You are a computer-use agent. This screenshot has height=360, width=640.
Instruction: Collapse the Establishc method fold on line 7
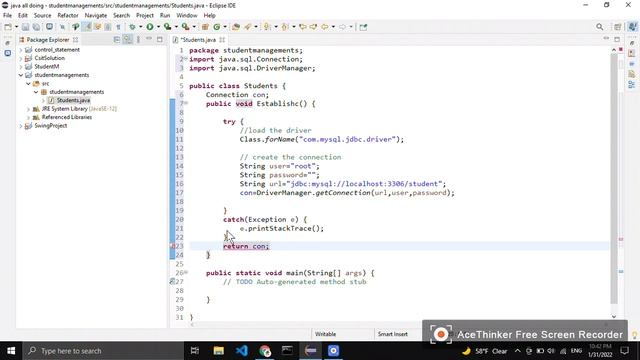(x=186, y=103)
